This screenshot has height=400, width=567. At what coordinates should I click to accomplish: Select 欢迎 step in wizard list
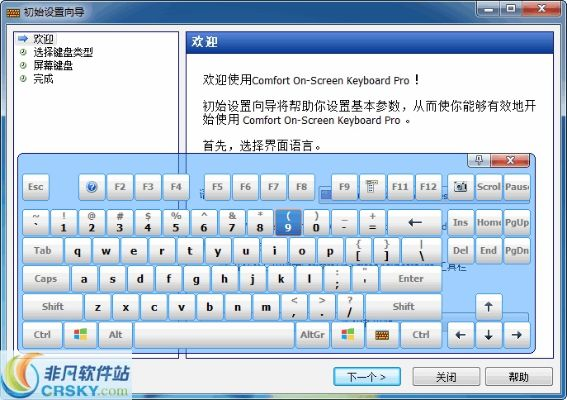point(43,39)
